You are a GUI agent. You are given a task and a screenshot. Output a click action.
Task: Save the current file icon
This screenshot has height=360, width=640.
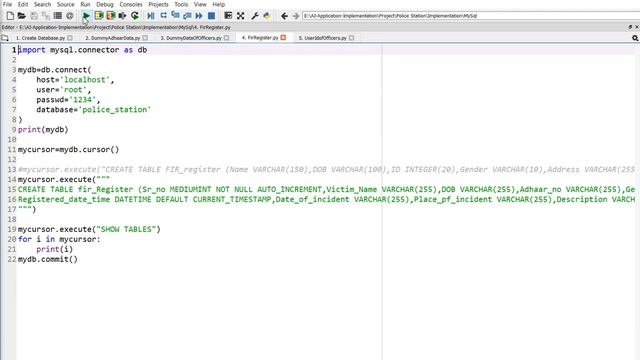point(34,16)
